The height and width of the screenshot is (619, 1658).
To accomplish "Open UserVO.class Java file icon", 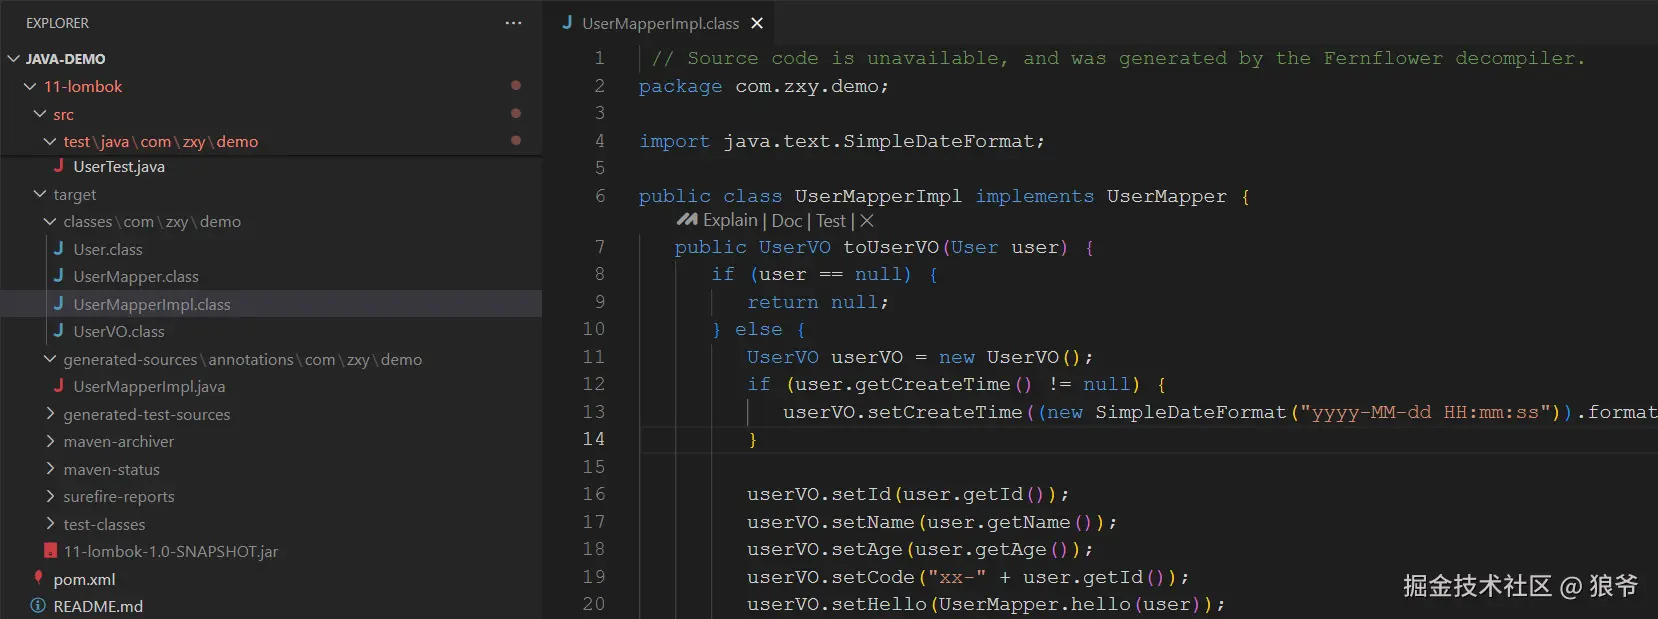I will click(59, 331).
